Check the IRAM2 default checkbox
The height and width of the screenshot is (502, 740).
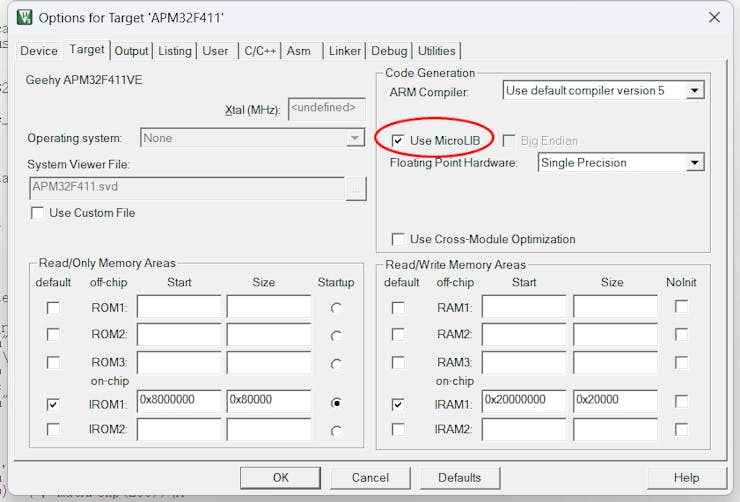(x=398, y=429)
